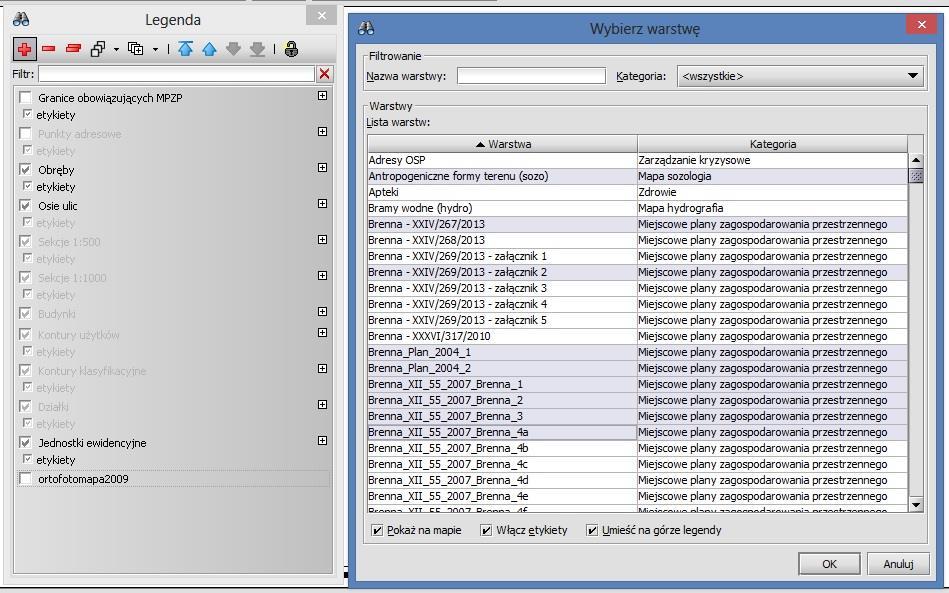Click the copy layers set icon

136,49
